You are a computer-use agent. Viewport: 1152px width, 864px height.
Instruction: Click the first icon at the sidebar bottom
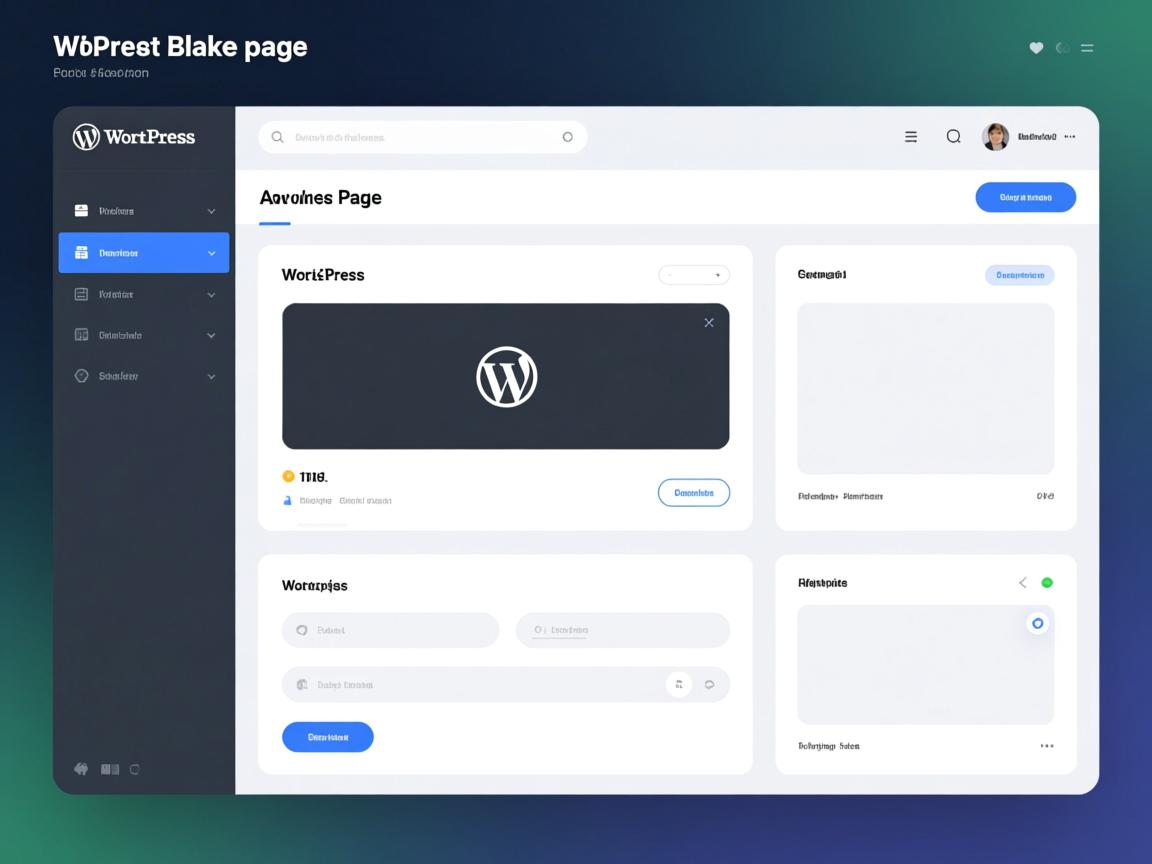pos(81,769)
